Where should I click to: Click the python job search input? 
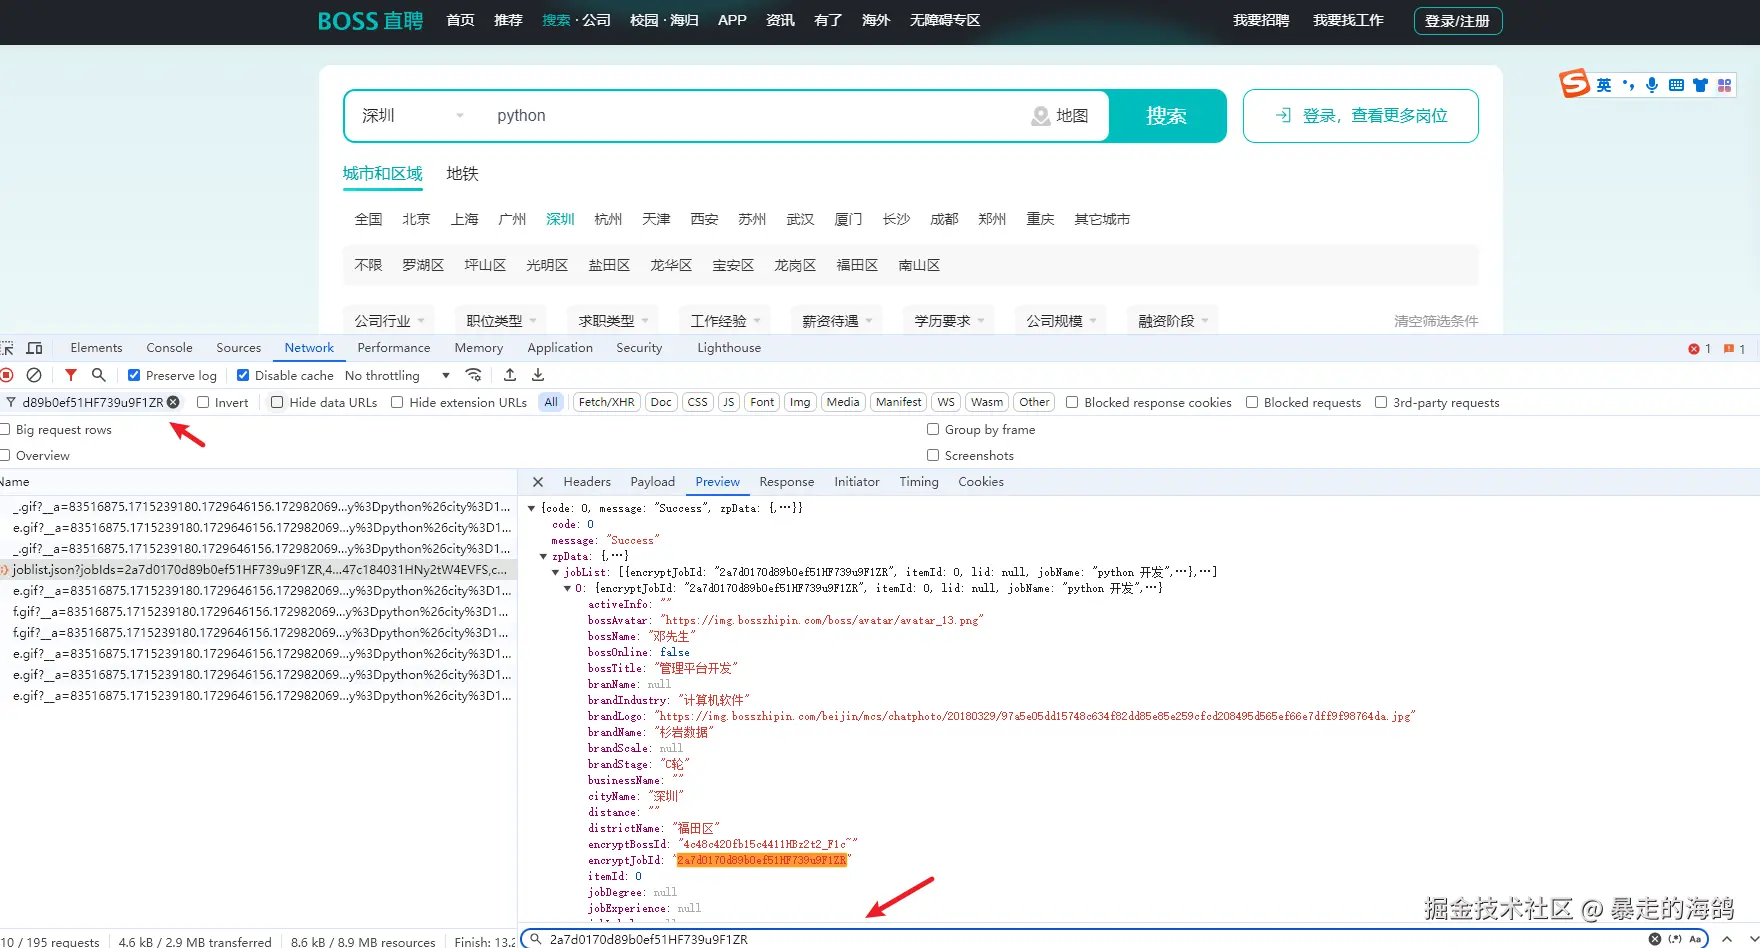click(x=755, y=116)
